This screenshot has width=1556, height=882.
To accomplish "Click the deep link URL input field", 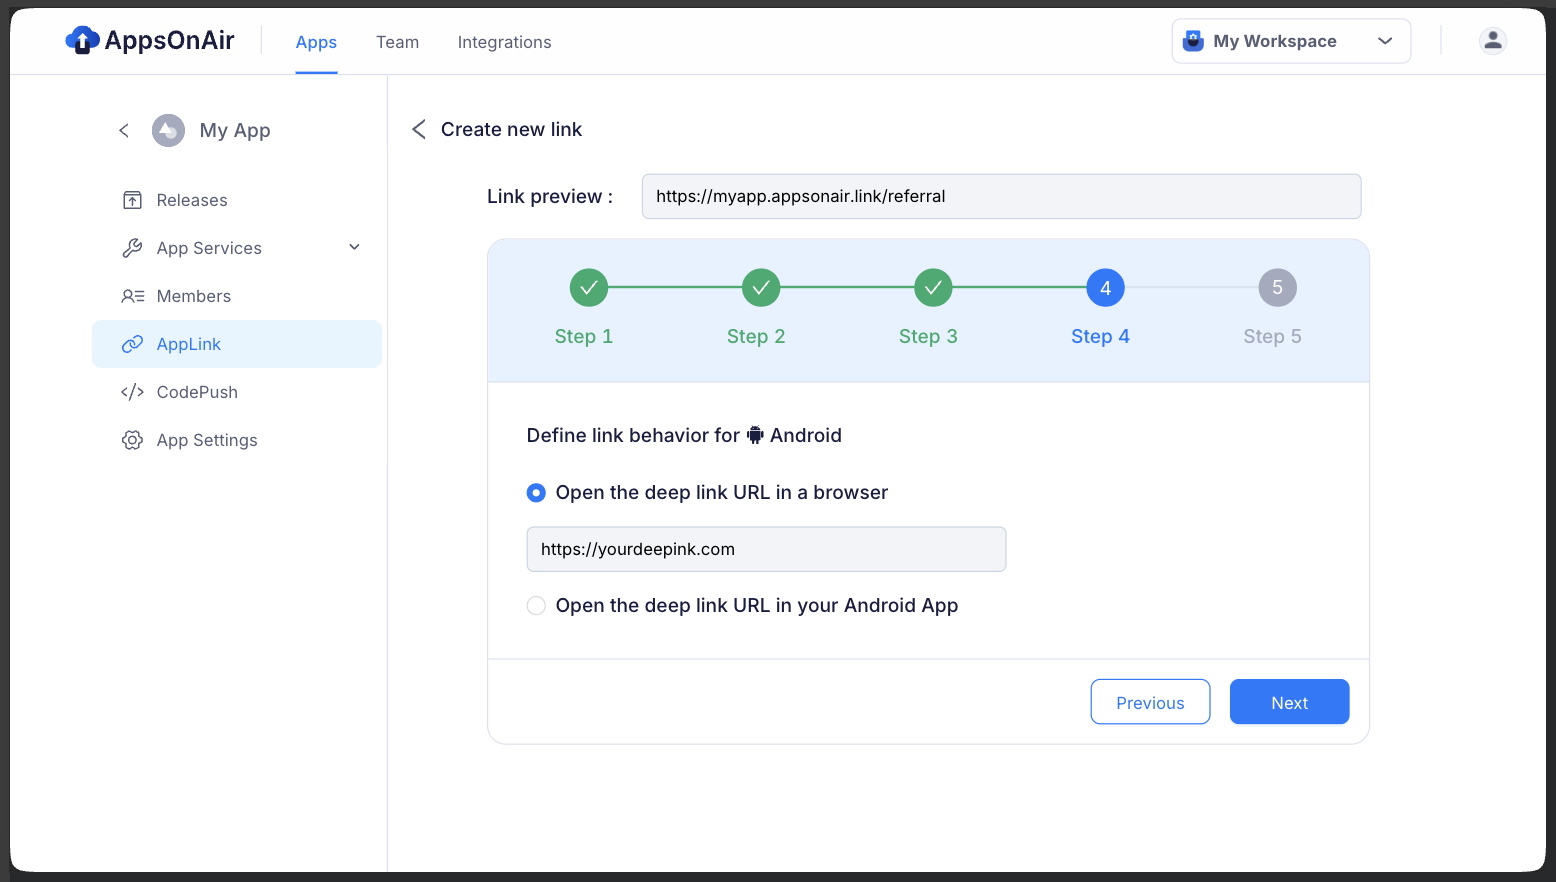I will (x=766, y=549).
